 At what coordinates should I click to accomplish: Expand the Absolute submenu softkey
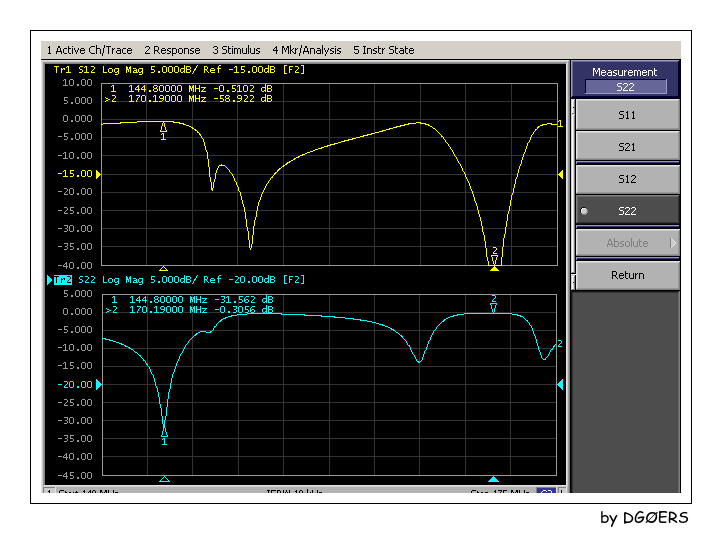pyautogui.click(x=627, y=243)
